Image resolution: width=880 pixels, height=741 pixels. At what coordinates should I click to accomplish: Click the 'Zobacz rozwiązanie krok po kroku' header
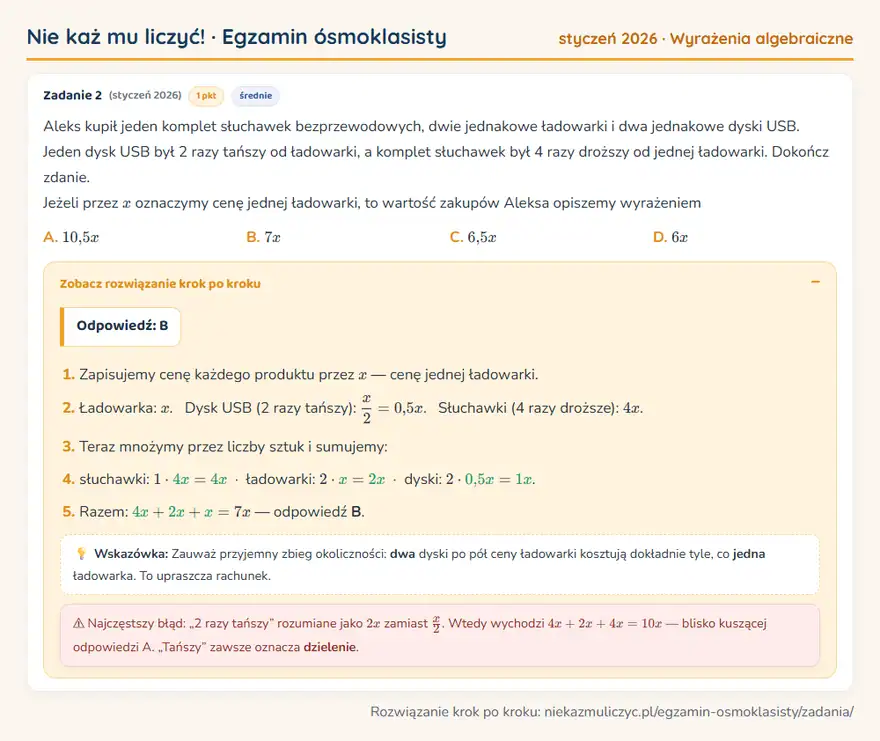tap(160, 283)
